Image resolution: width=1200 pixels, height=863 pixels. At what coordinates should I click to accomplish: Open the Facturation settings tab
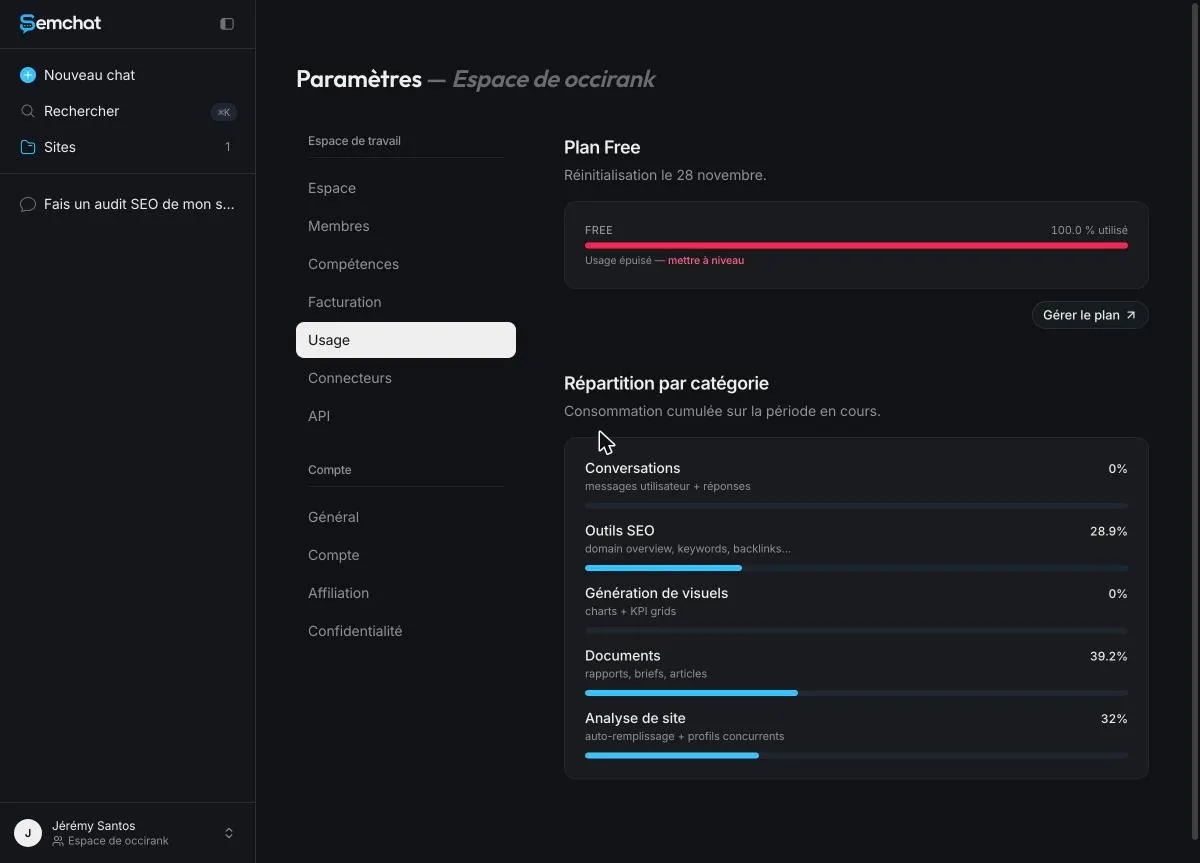[x=406, y=302]
